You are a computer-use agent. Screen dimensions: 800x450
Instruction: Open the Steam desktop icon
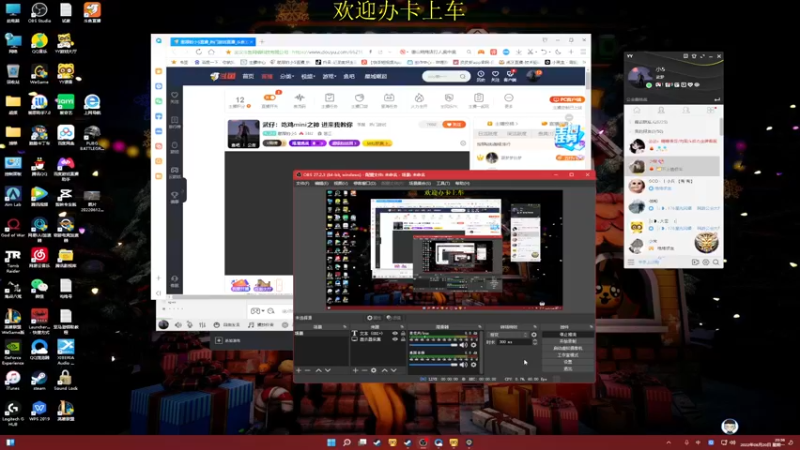(39, 380)
